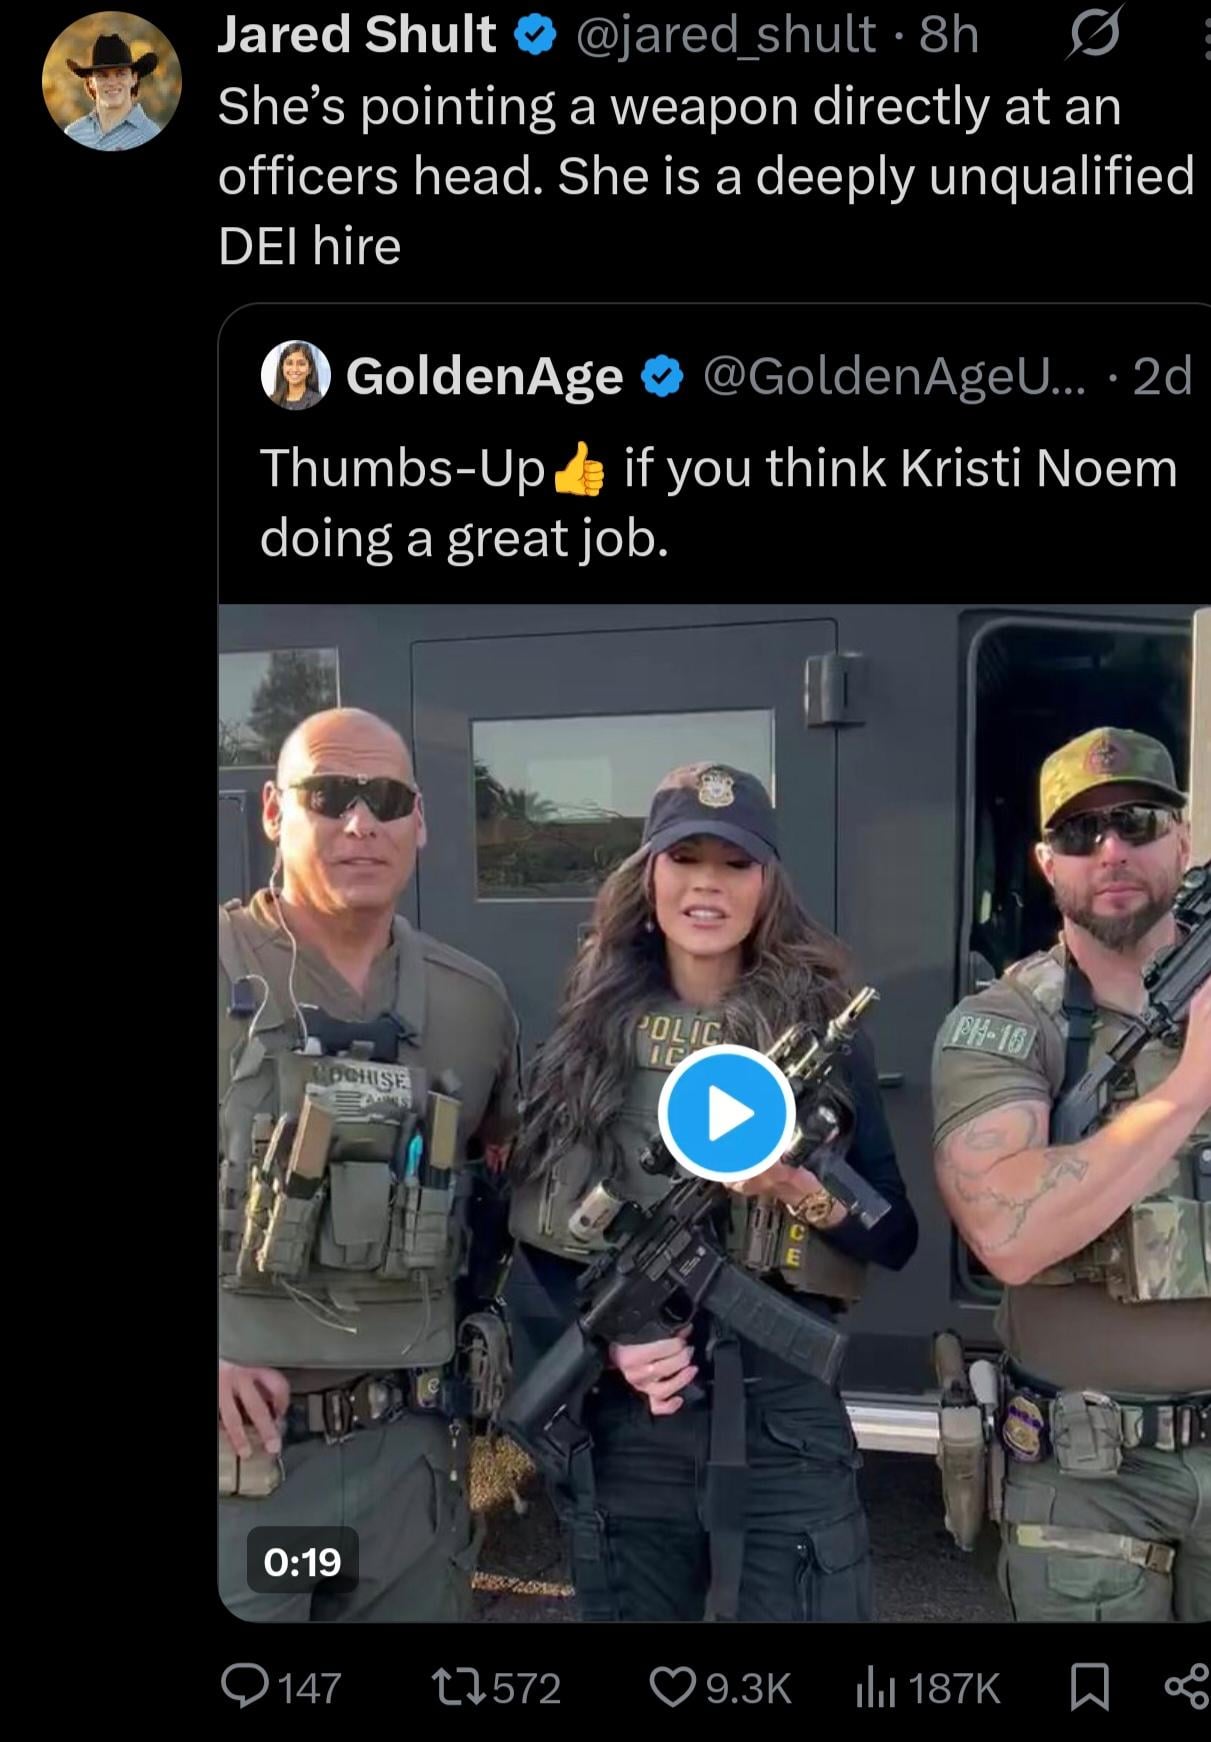Open the @GoldenAgeU... handle link
The image size is (1211, 1742).
[895, 377]
